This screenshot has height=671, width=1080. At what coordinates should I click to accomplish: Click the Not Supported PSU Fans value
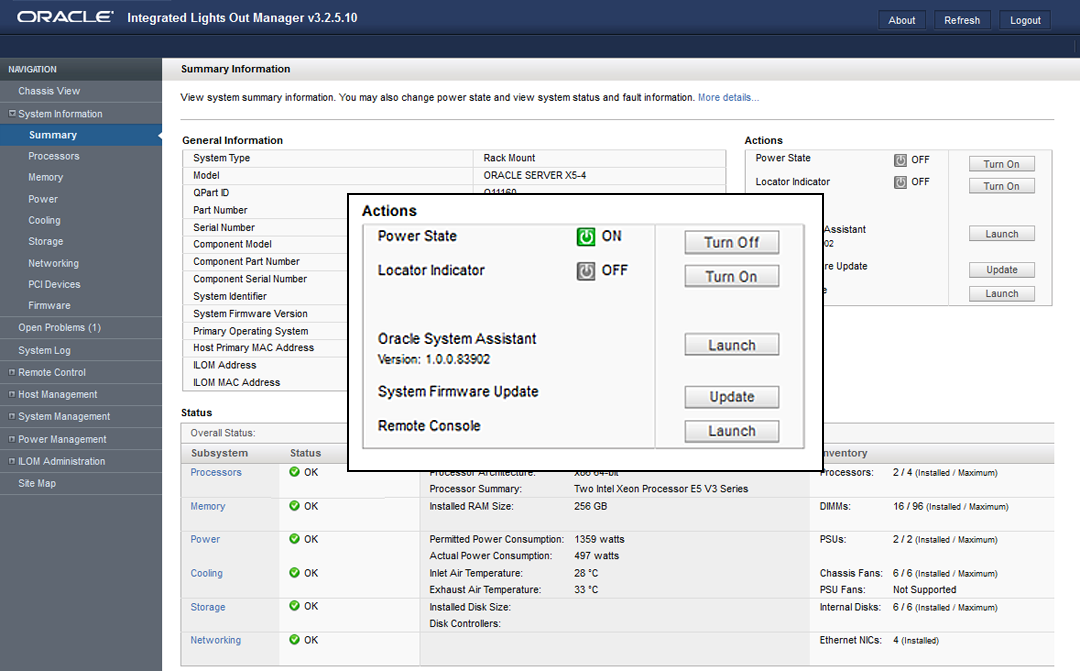tap(924, 589)
